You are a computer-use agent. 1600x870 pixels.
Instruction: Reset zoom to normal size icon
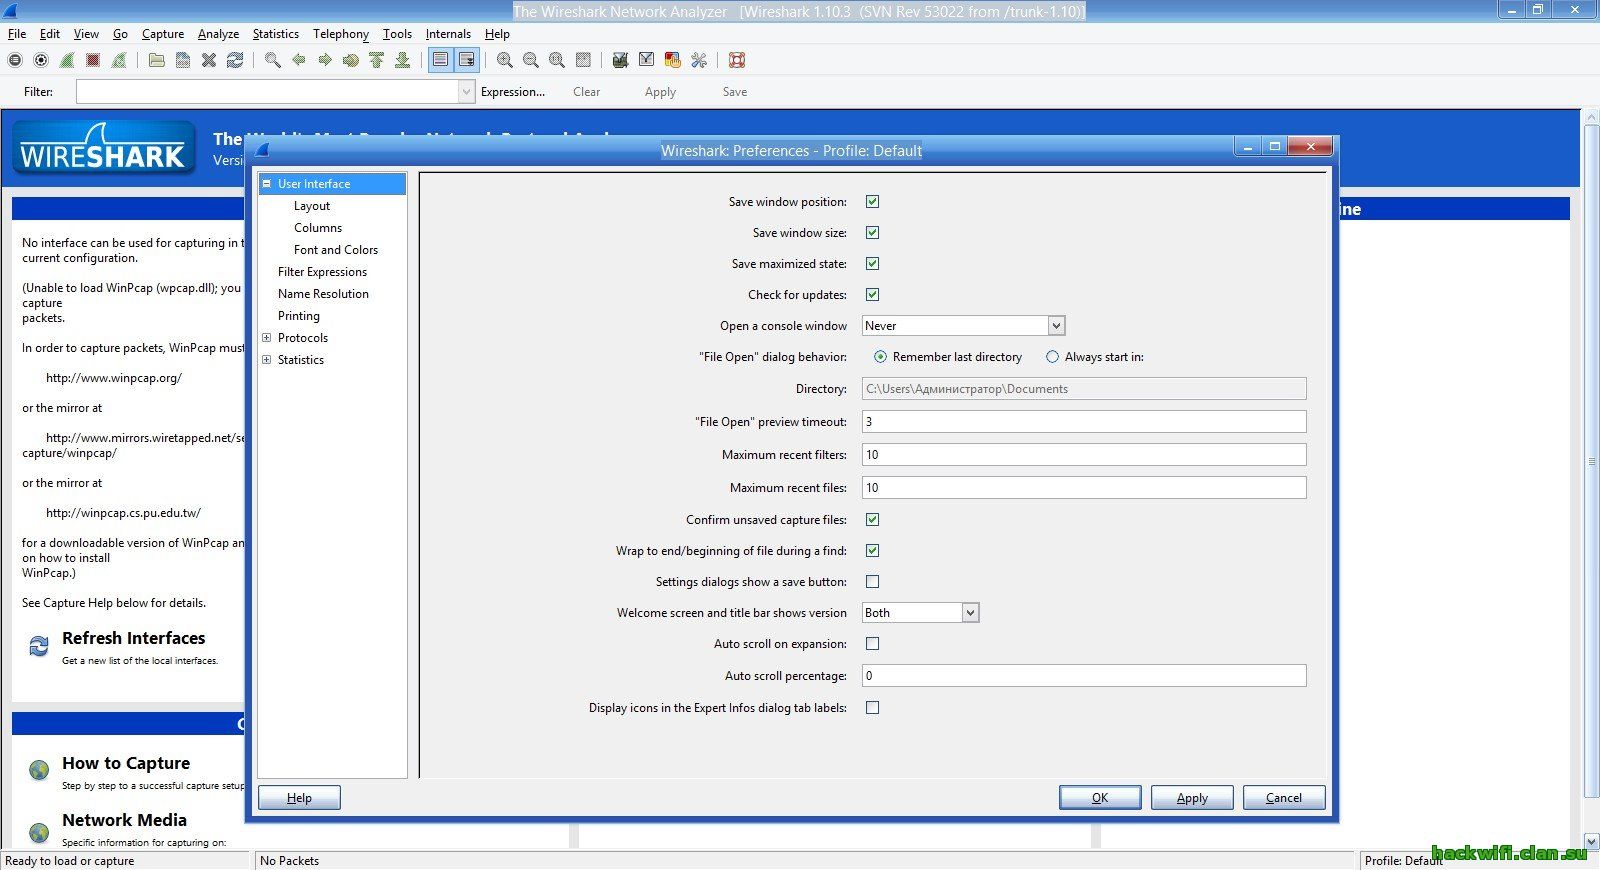[557, 60]
